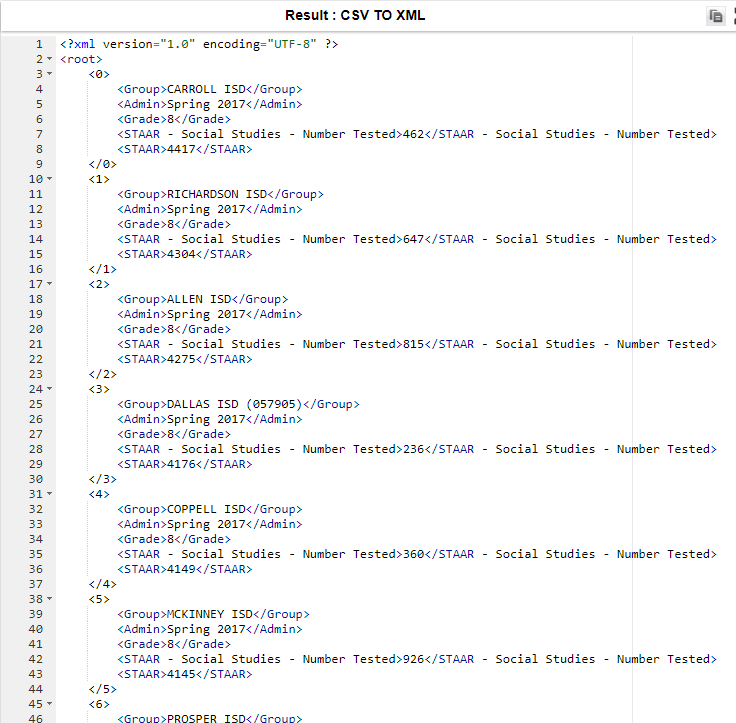
Task: Collapse the <4> node on line 31
Action: (49, 494)
